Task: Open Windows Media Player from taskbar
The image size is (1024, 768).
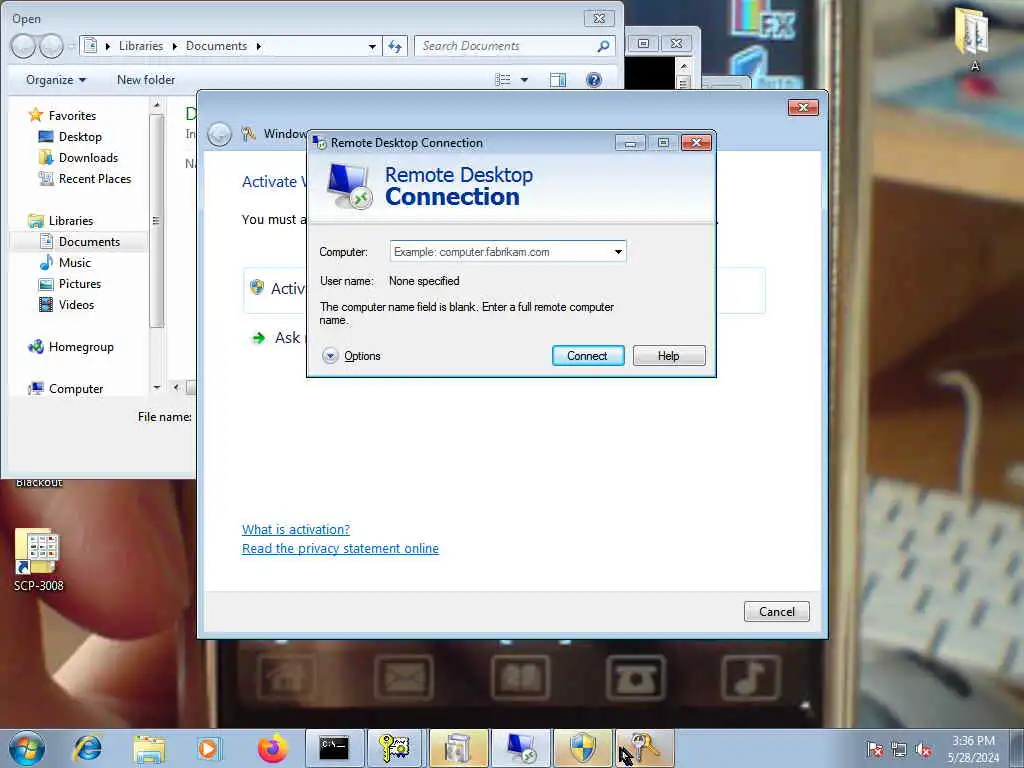Action: [210, 748]
